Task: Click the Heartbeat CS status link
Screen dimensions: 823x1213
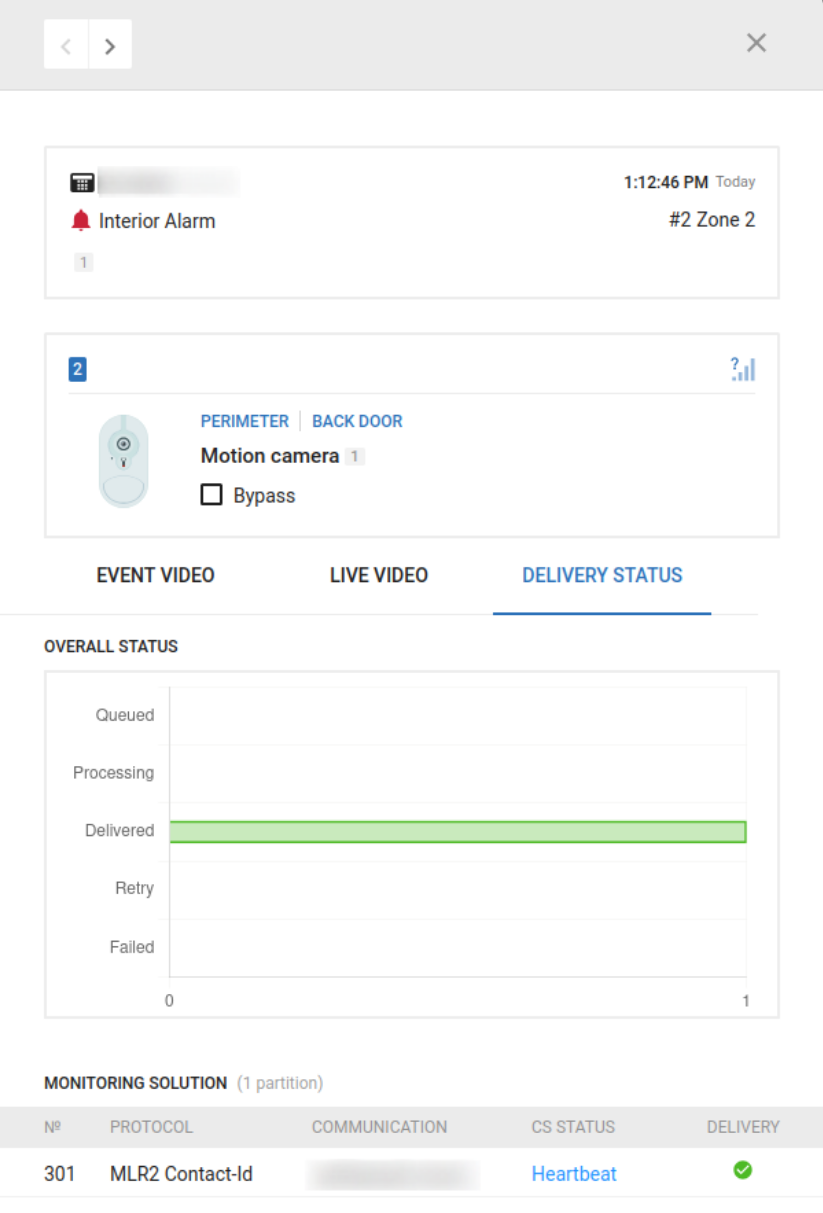Action: click(x=574, y=1174)
